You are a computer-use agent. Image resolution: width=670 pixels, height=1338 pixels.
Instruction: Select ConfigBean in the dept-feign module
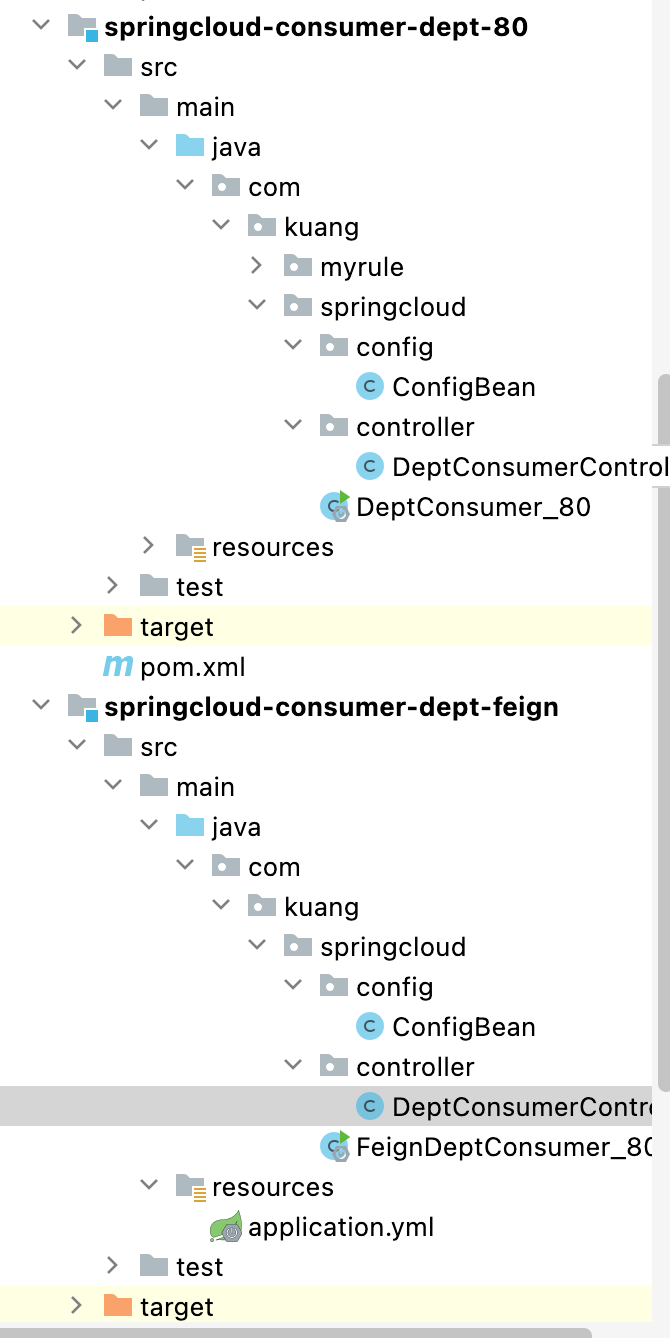[x=463, y=1027]
